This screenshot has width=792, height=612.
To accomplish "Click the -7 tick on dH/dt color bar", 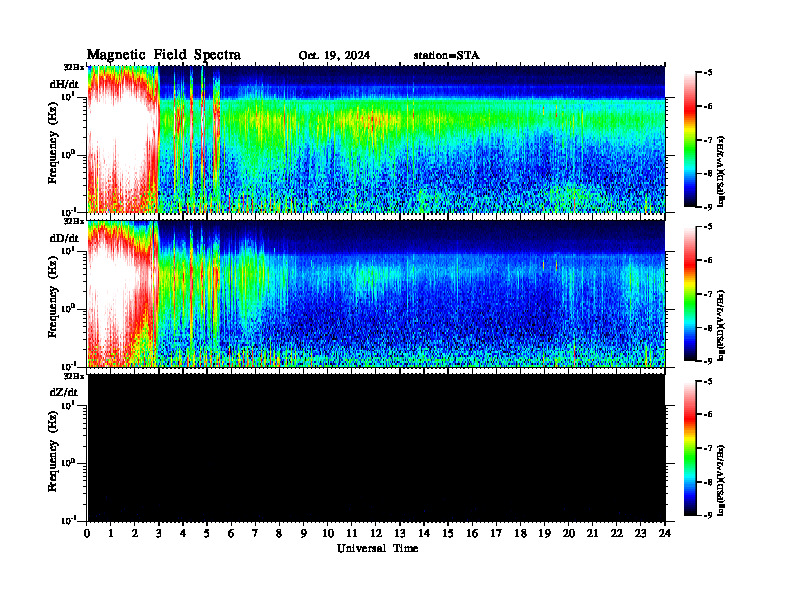I will (x=708, y=140).
